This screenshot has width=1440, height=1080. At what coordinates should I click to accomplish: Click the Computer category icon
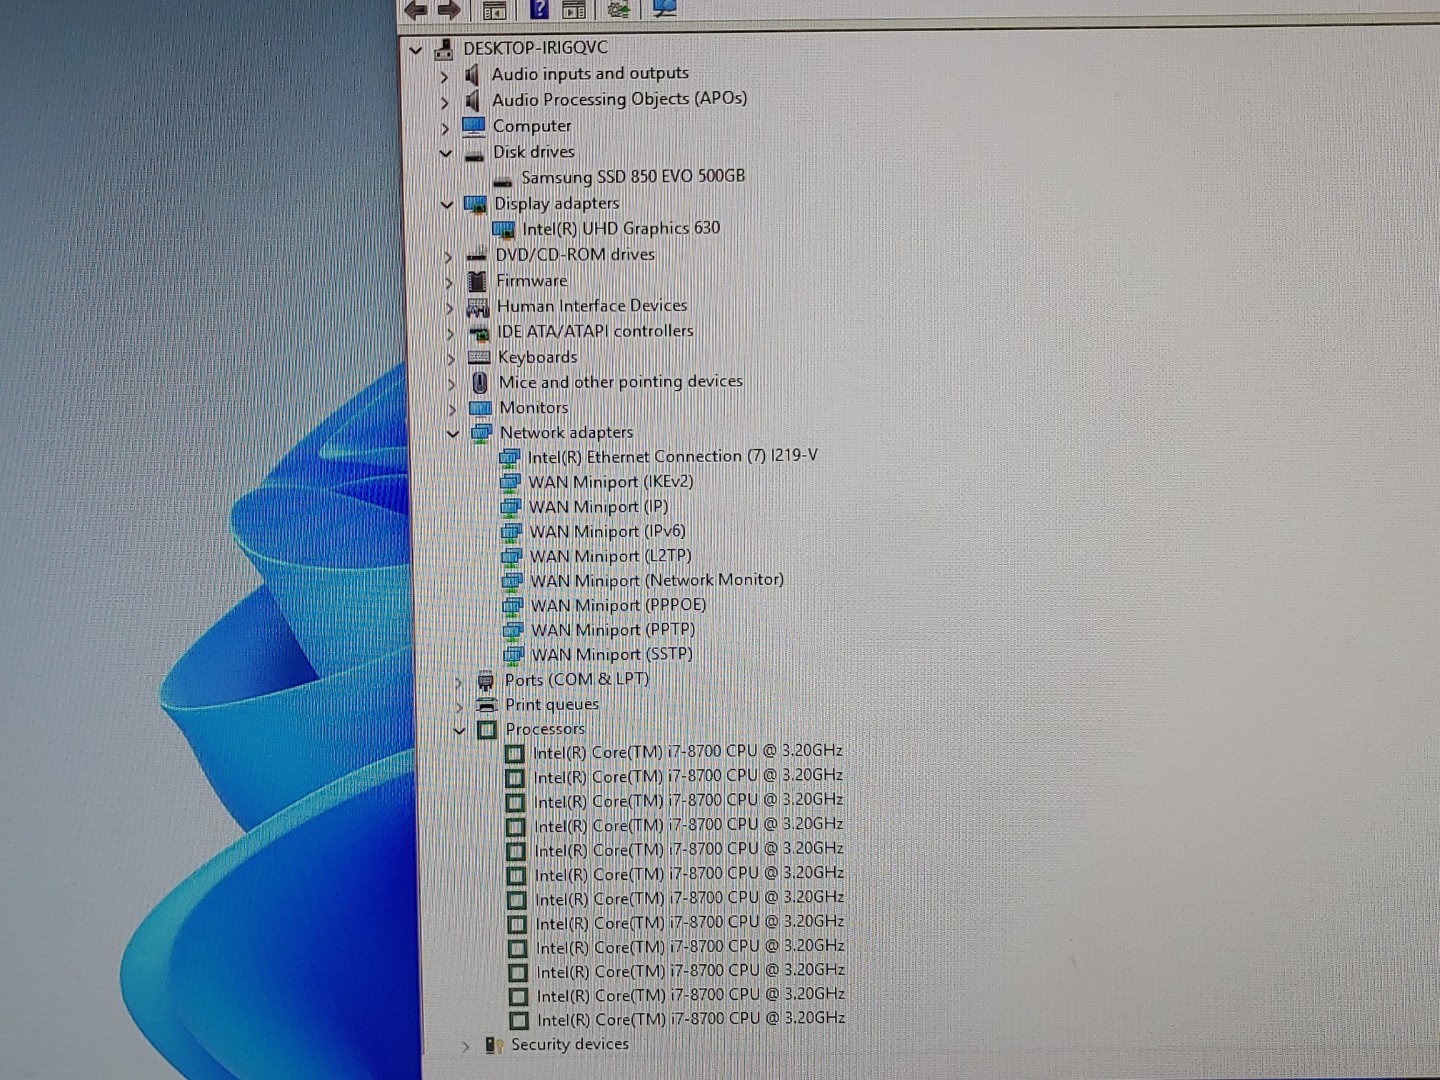point(474,126)
